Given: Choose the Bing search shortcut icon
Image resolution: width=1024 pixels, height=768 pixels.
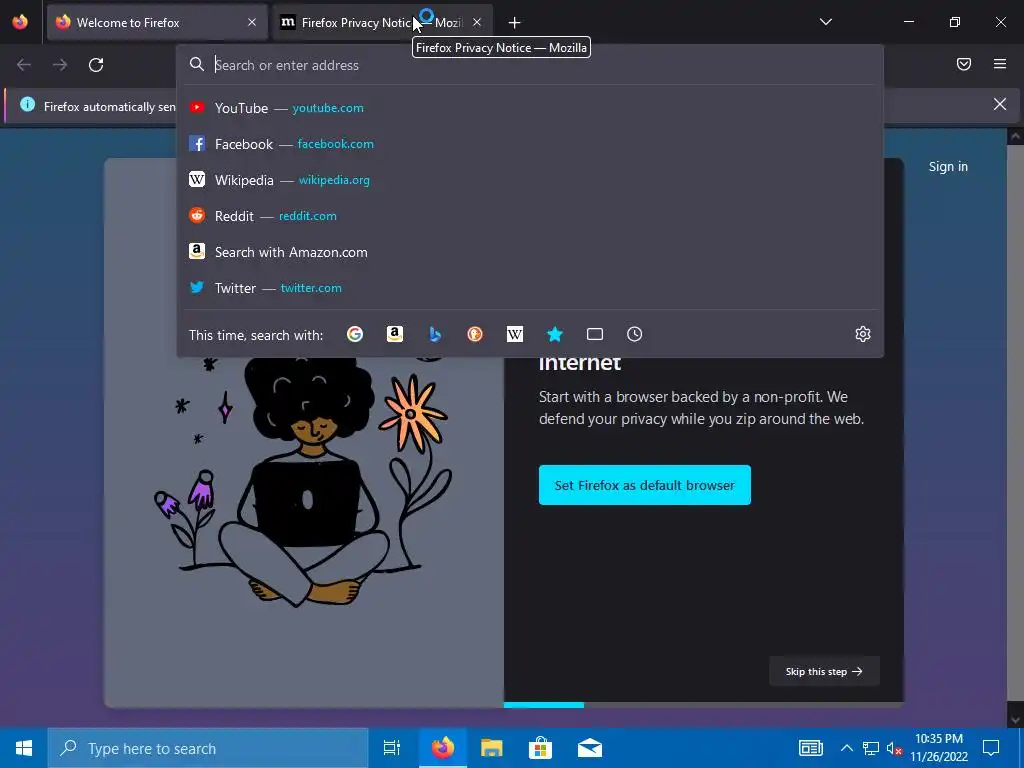Looking at the screenshot, I should point(435,334).
